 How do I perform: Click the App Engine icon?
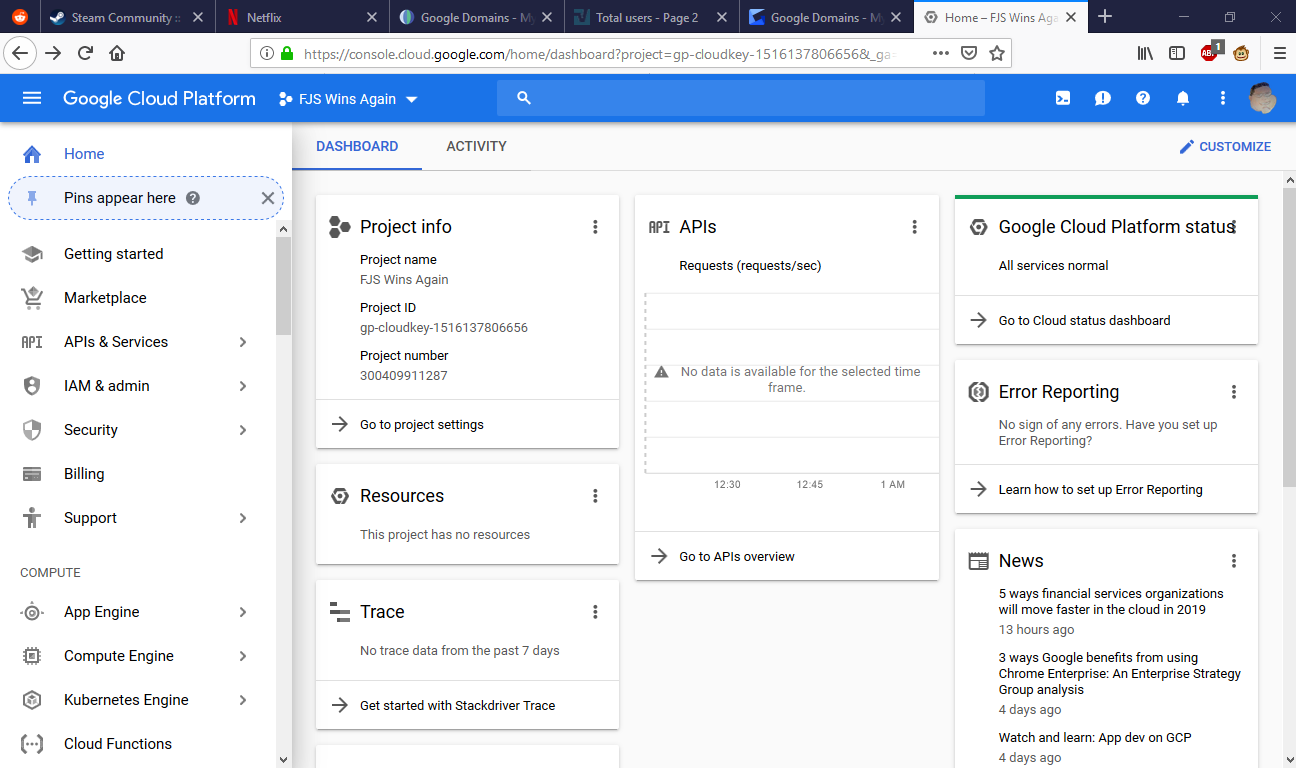pos(32,612)
